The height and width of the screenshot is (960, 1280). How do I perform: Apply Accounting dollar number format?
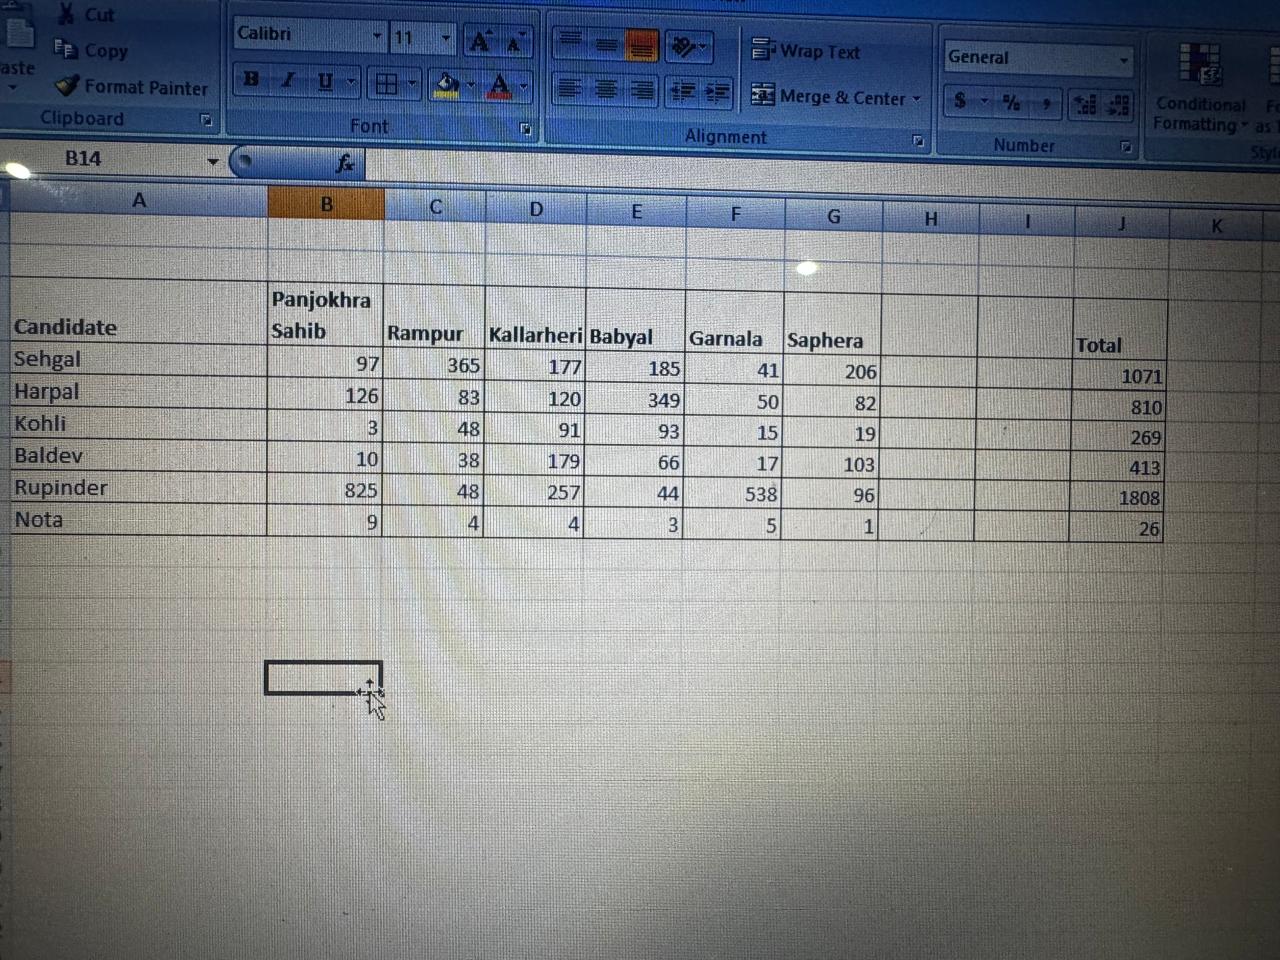[961, 100]
